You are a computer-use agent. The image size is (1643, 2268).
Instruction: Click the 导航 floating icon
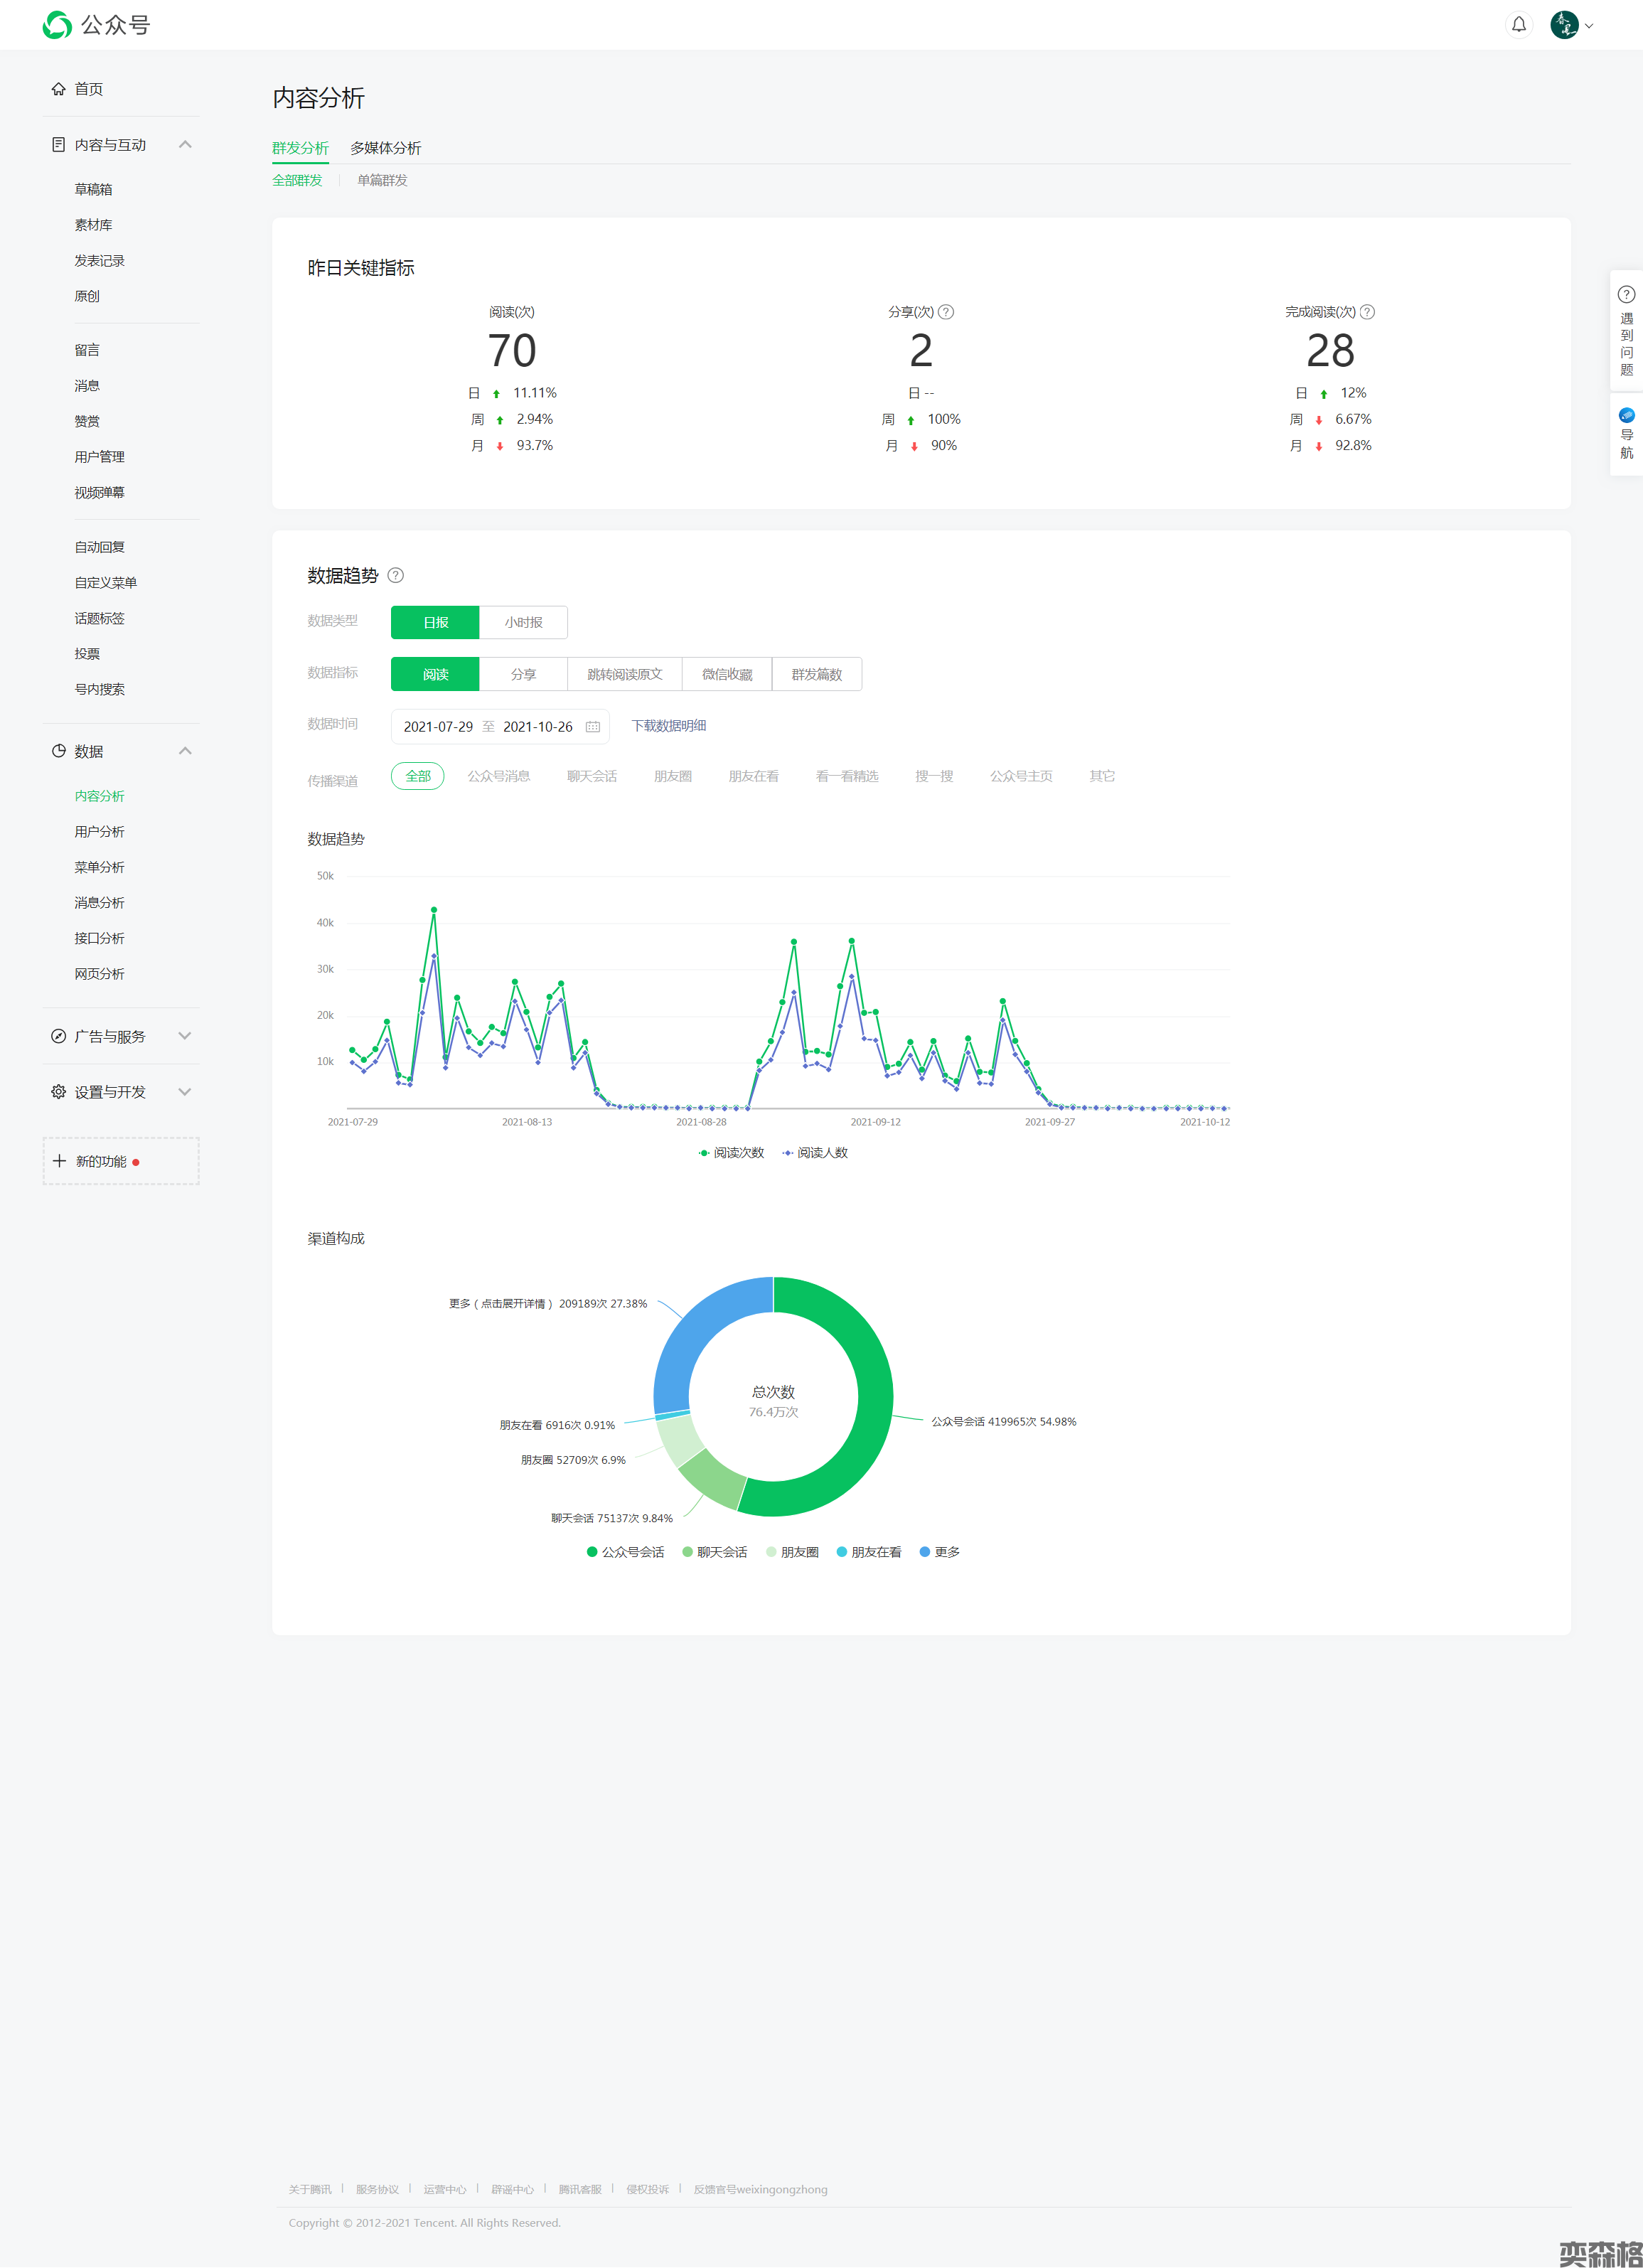[x=1626, y=415]
